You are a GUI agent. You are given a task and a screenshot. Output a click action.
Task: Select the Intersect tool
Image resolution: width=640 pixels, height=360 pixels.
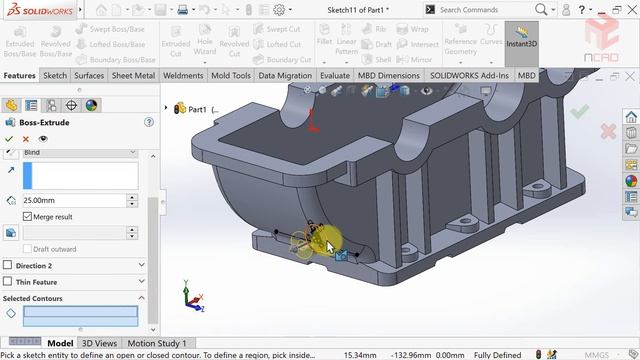(x=418, y=44)
